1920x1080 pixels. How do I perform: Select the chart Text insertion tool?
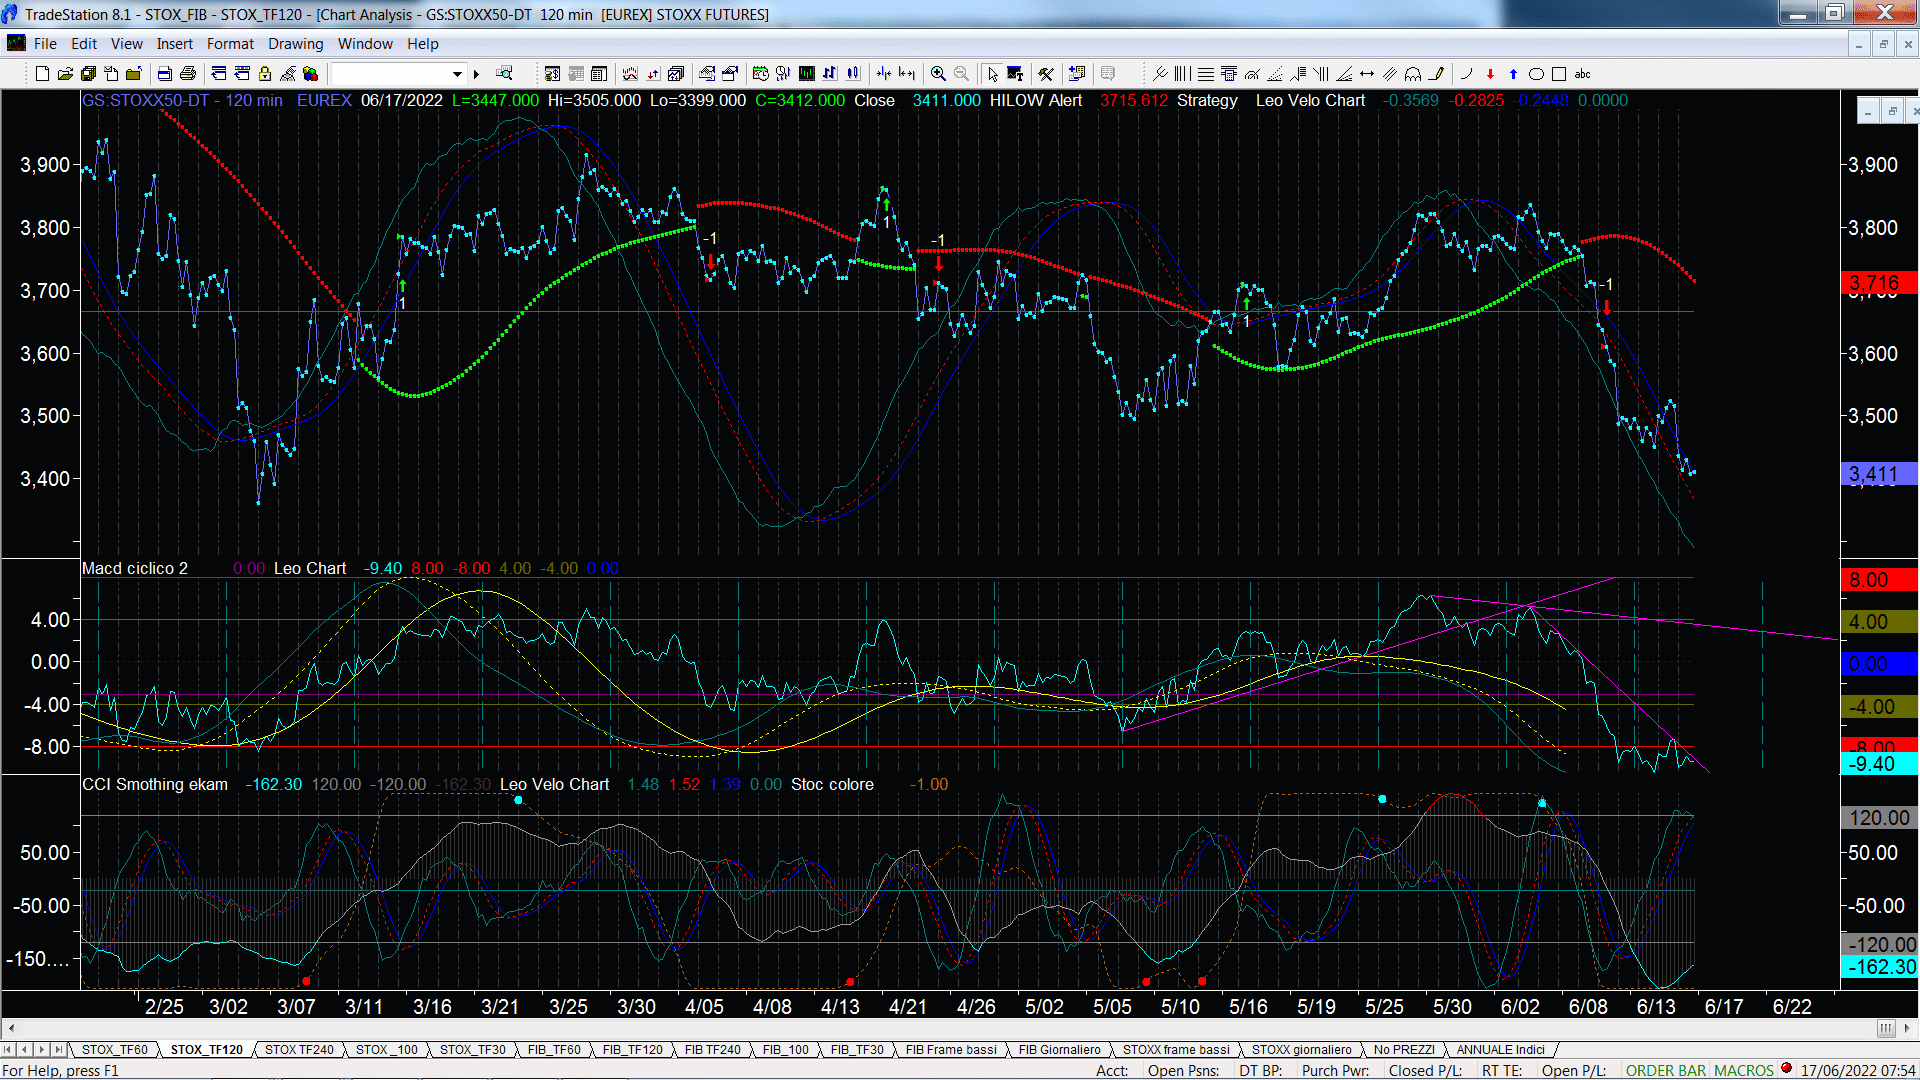1015,74
